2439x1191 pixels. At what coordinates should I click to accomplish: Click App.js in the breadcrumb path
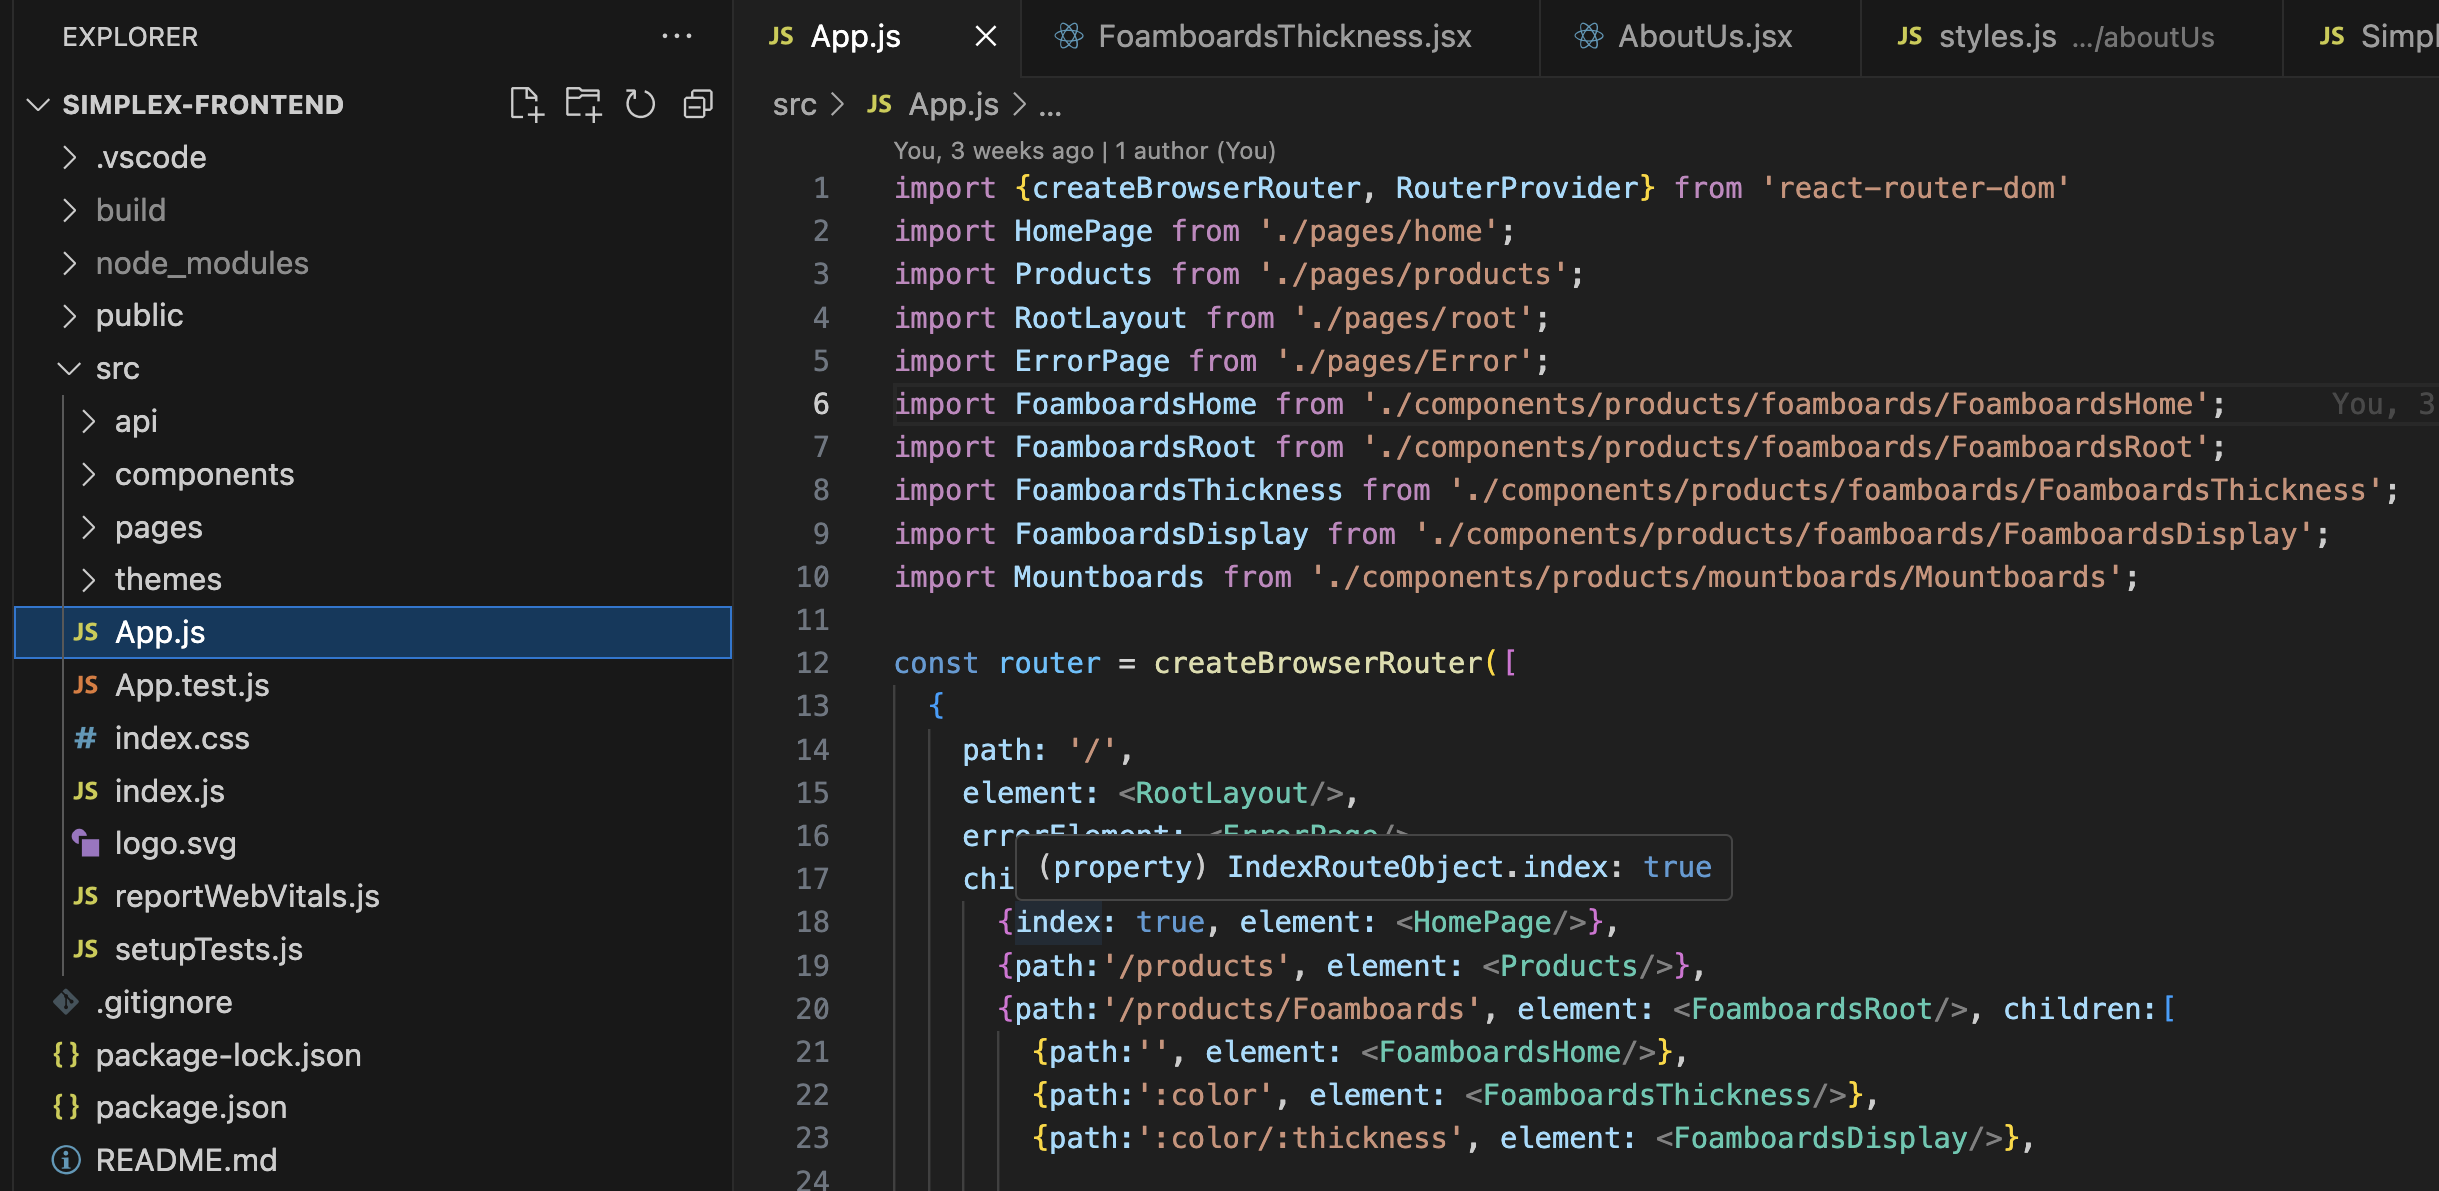point(954,104)
